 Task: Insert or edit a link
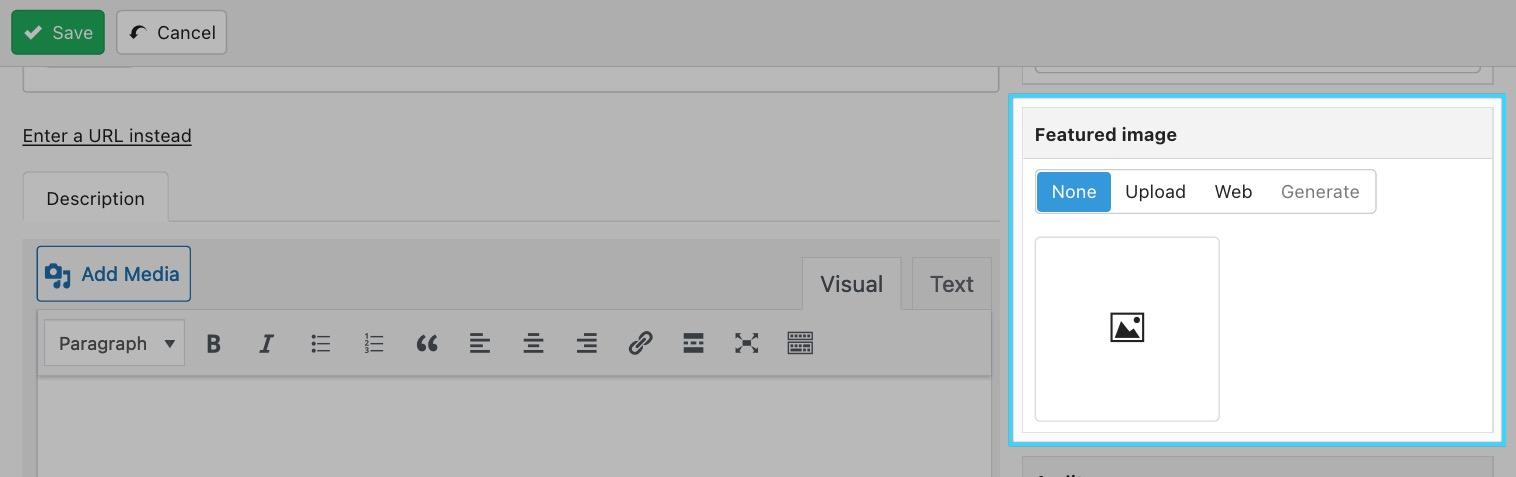click(640, 344)
